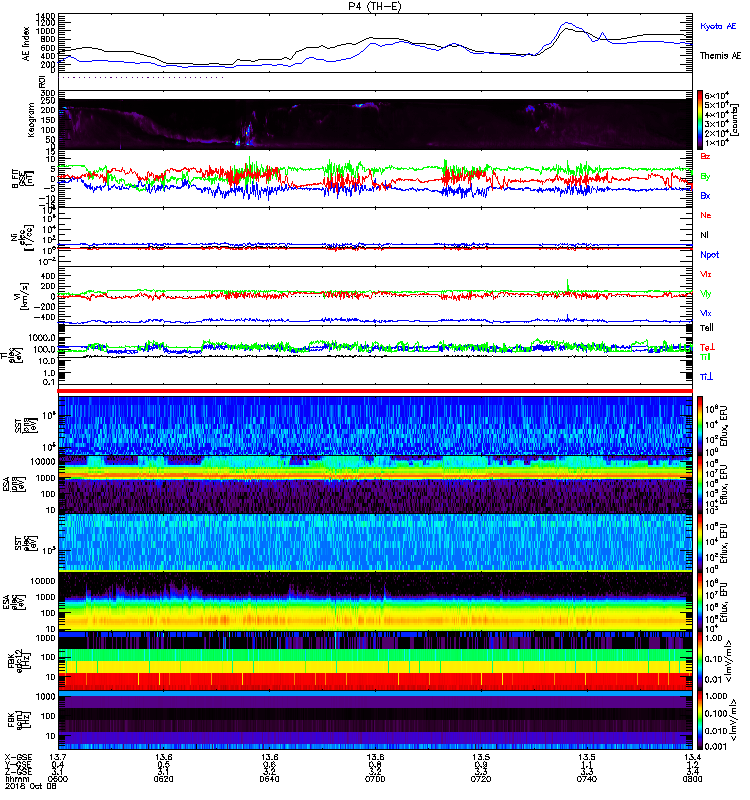Screen dimensions: 750x800
Task: Click the 1400 AE axis tick label
Action: coord(46,17)
